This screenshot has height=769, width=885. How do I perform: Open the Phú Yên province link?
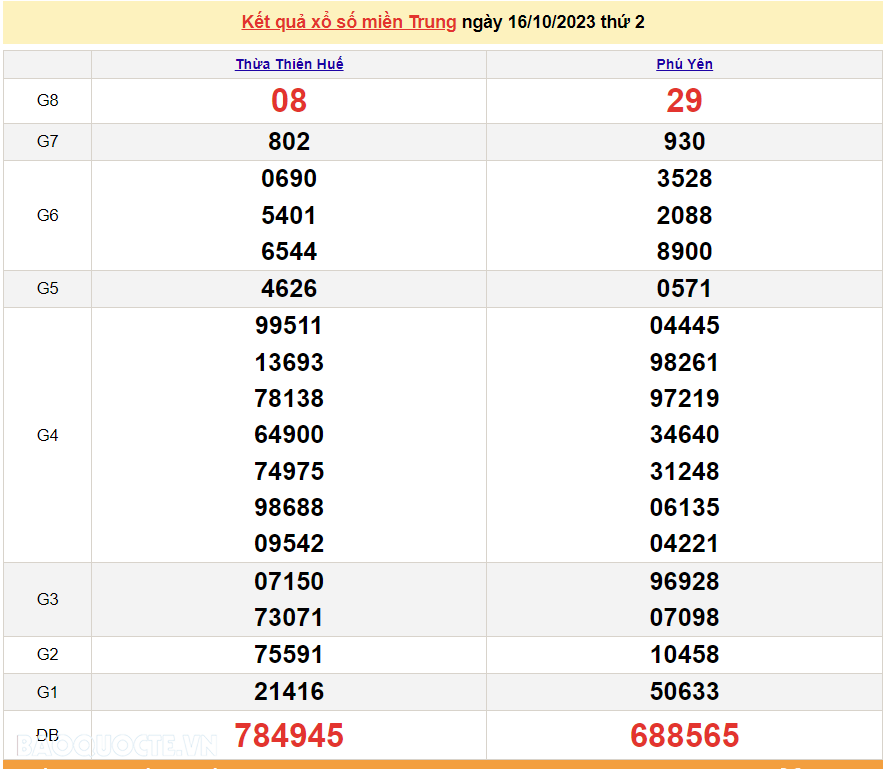click(684, 64)
